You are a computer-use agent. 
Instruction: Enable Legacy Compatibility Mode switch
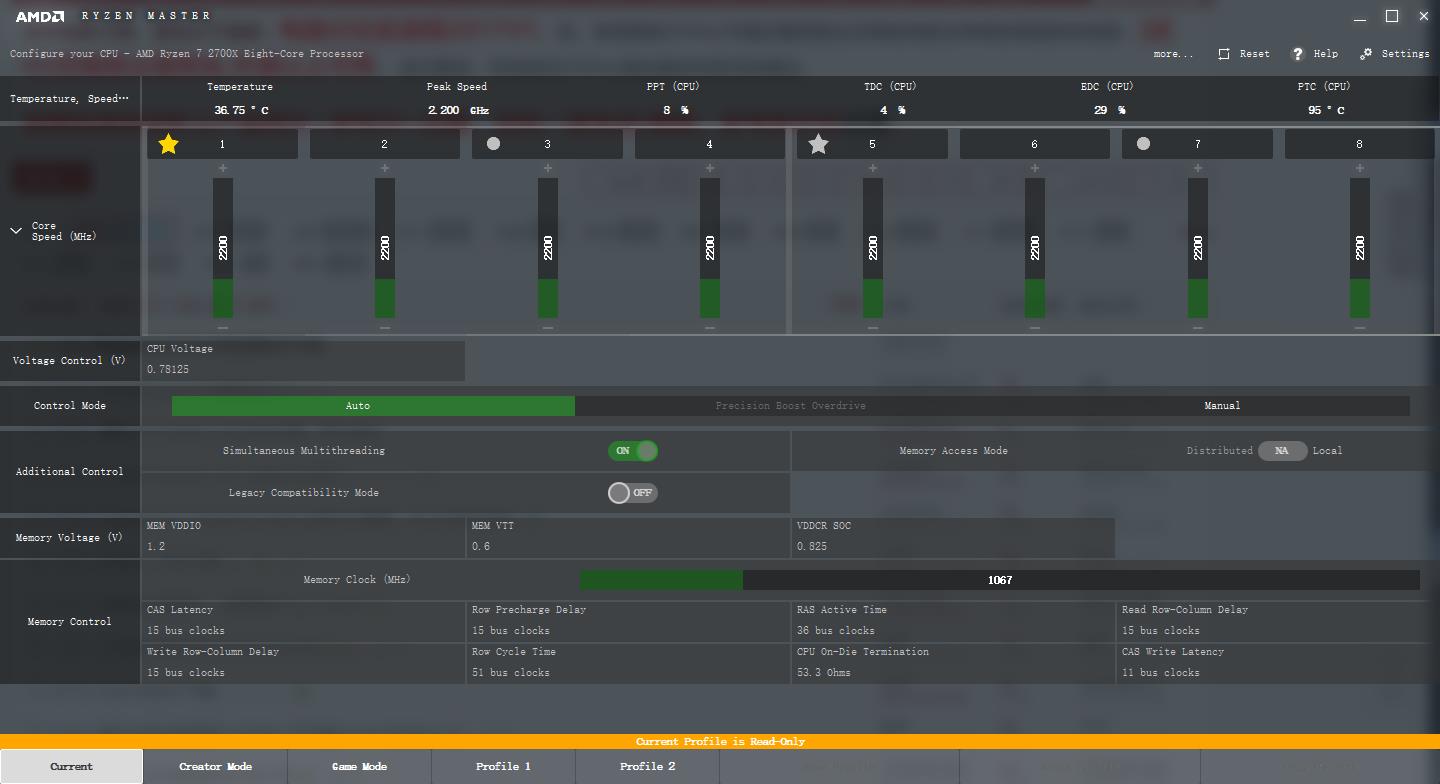point(633,493)
